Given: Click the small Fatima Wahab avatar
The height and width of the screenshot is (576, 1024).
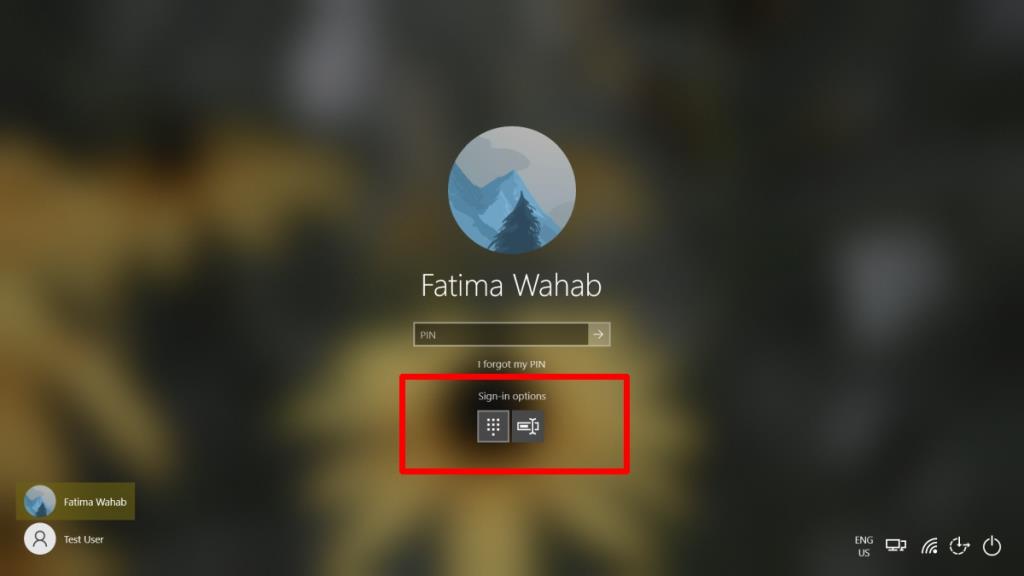Looking at the screenshot, I should click(40, 502).
